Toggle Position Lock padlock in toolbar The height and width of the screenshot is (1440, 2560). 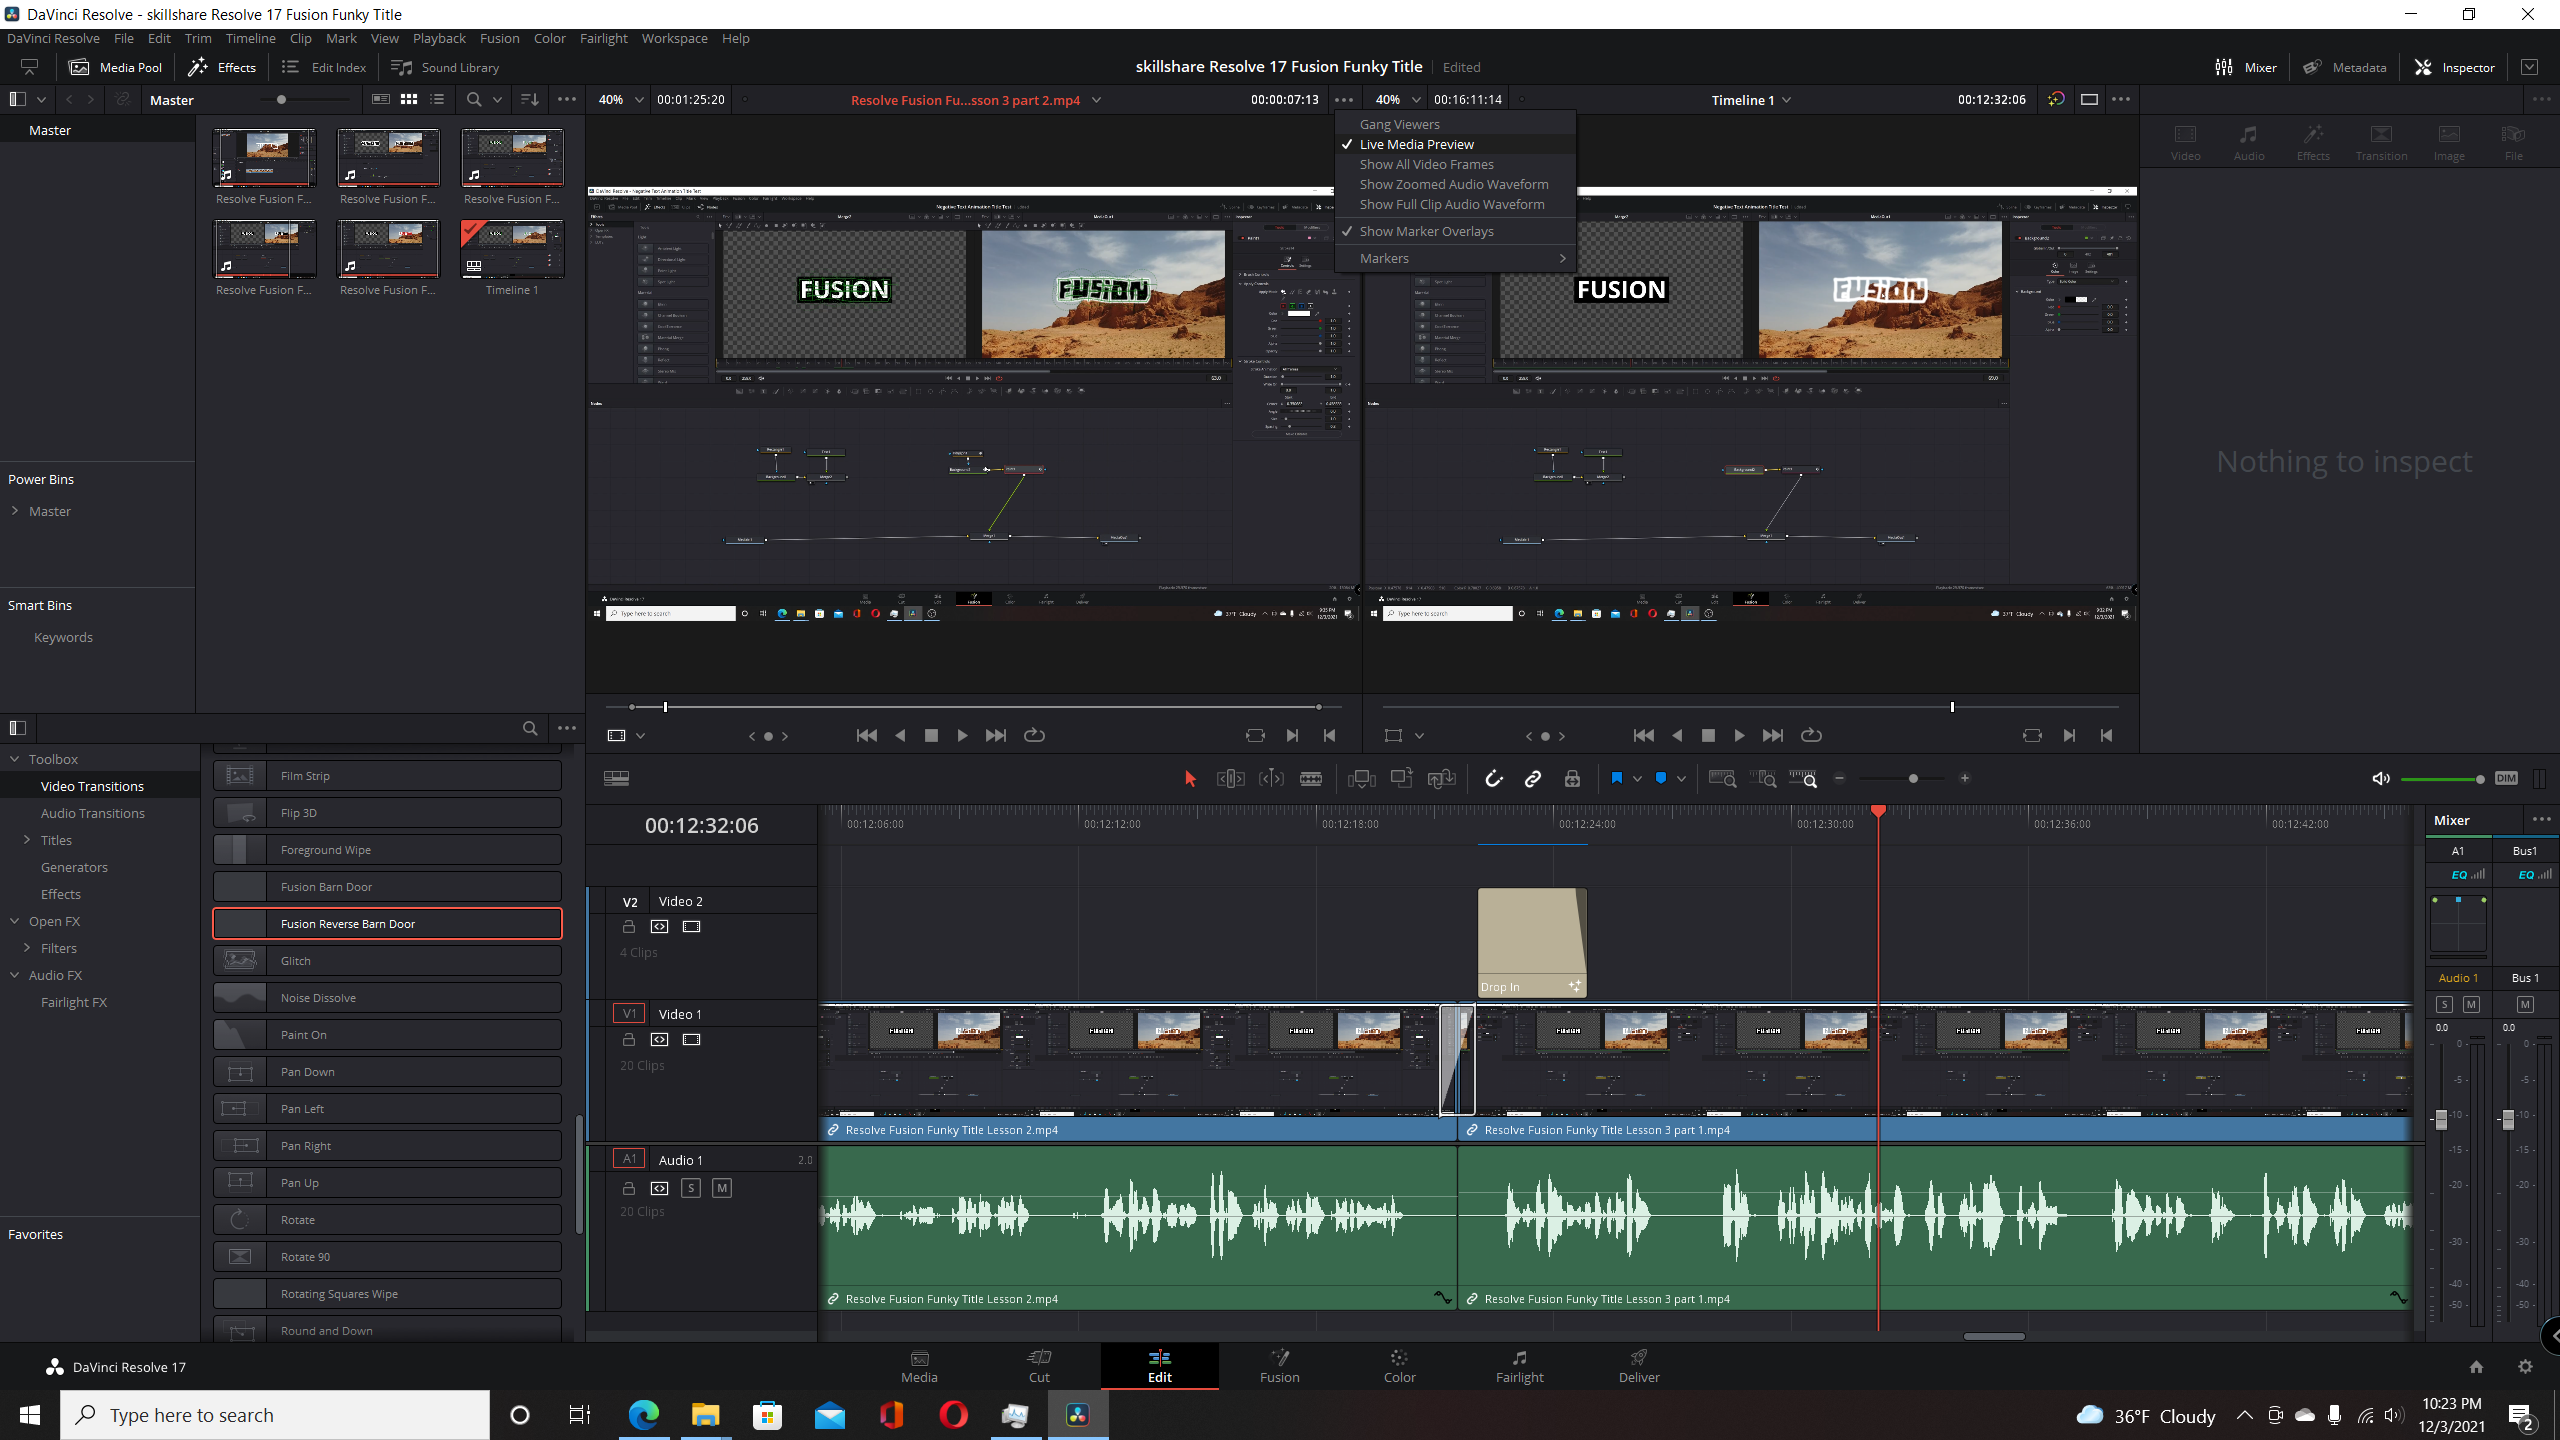click(x=1572, y=779)
